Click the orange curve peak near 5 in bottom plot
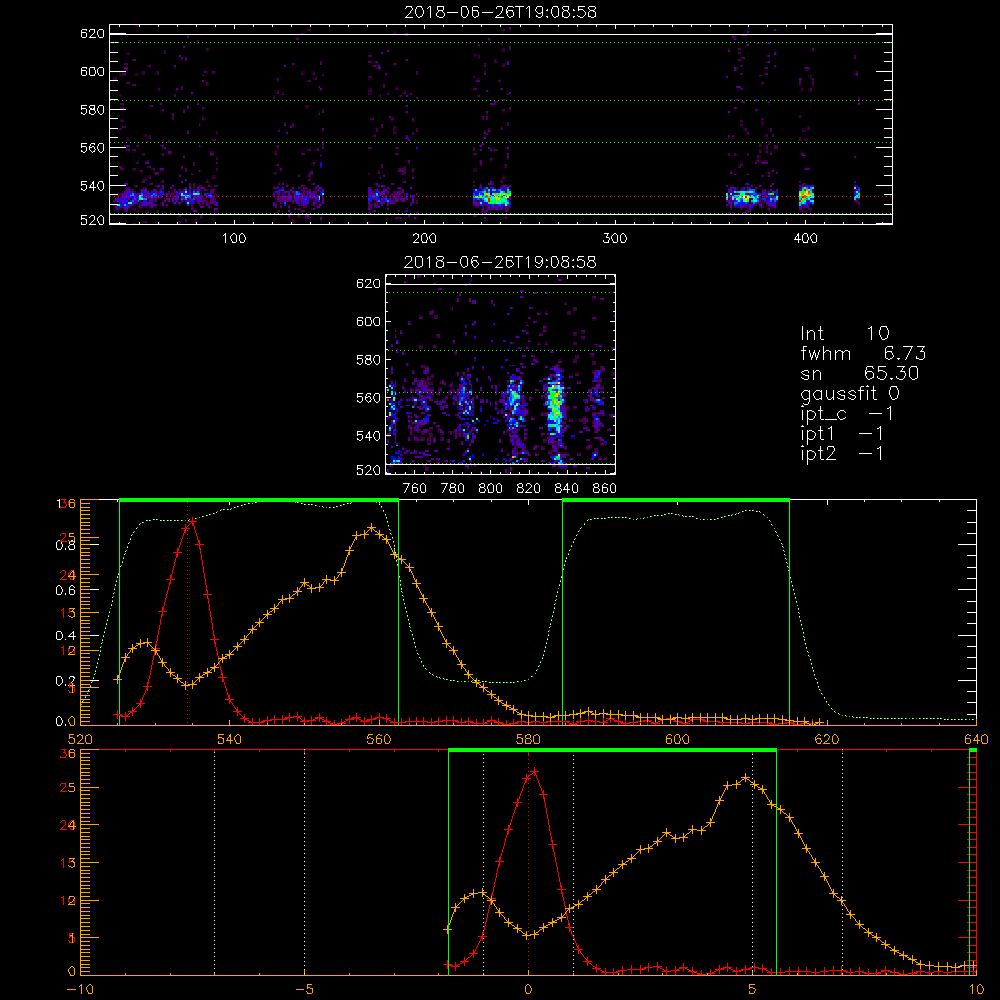Viewport: 1000px width, 1000px height. click(746, 777)
